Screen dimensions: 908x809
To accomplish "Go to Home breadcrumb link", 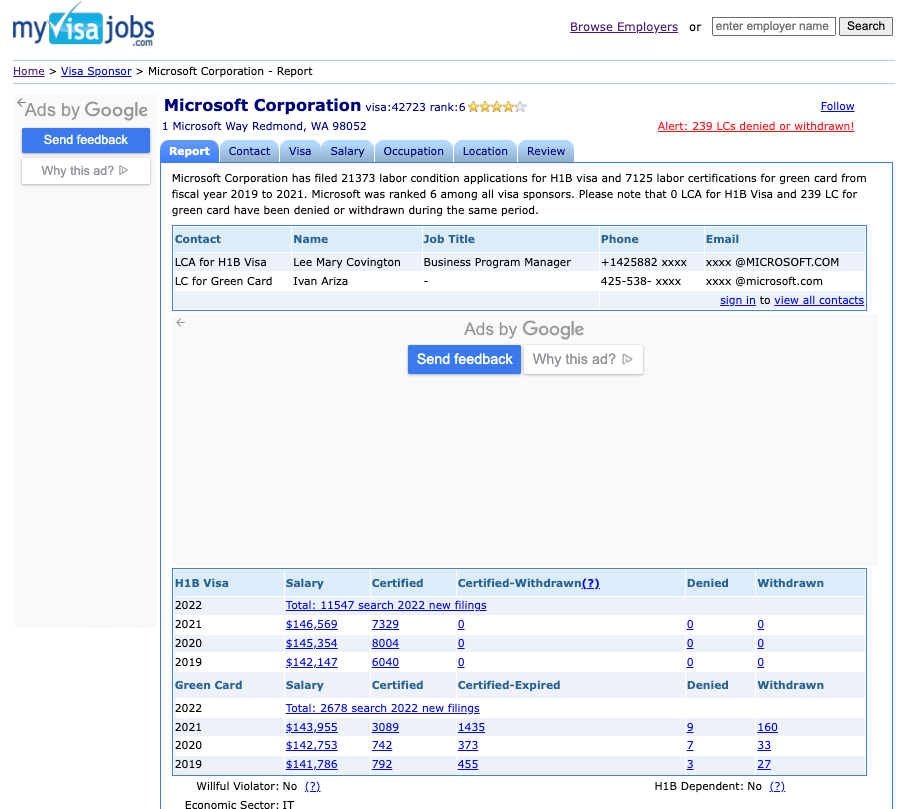I will click(x=29, y=71).
